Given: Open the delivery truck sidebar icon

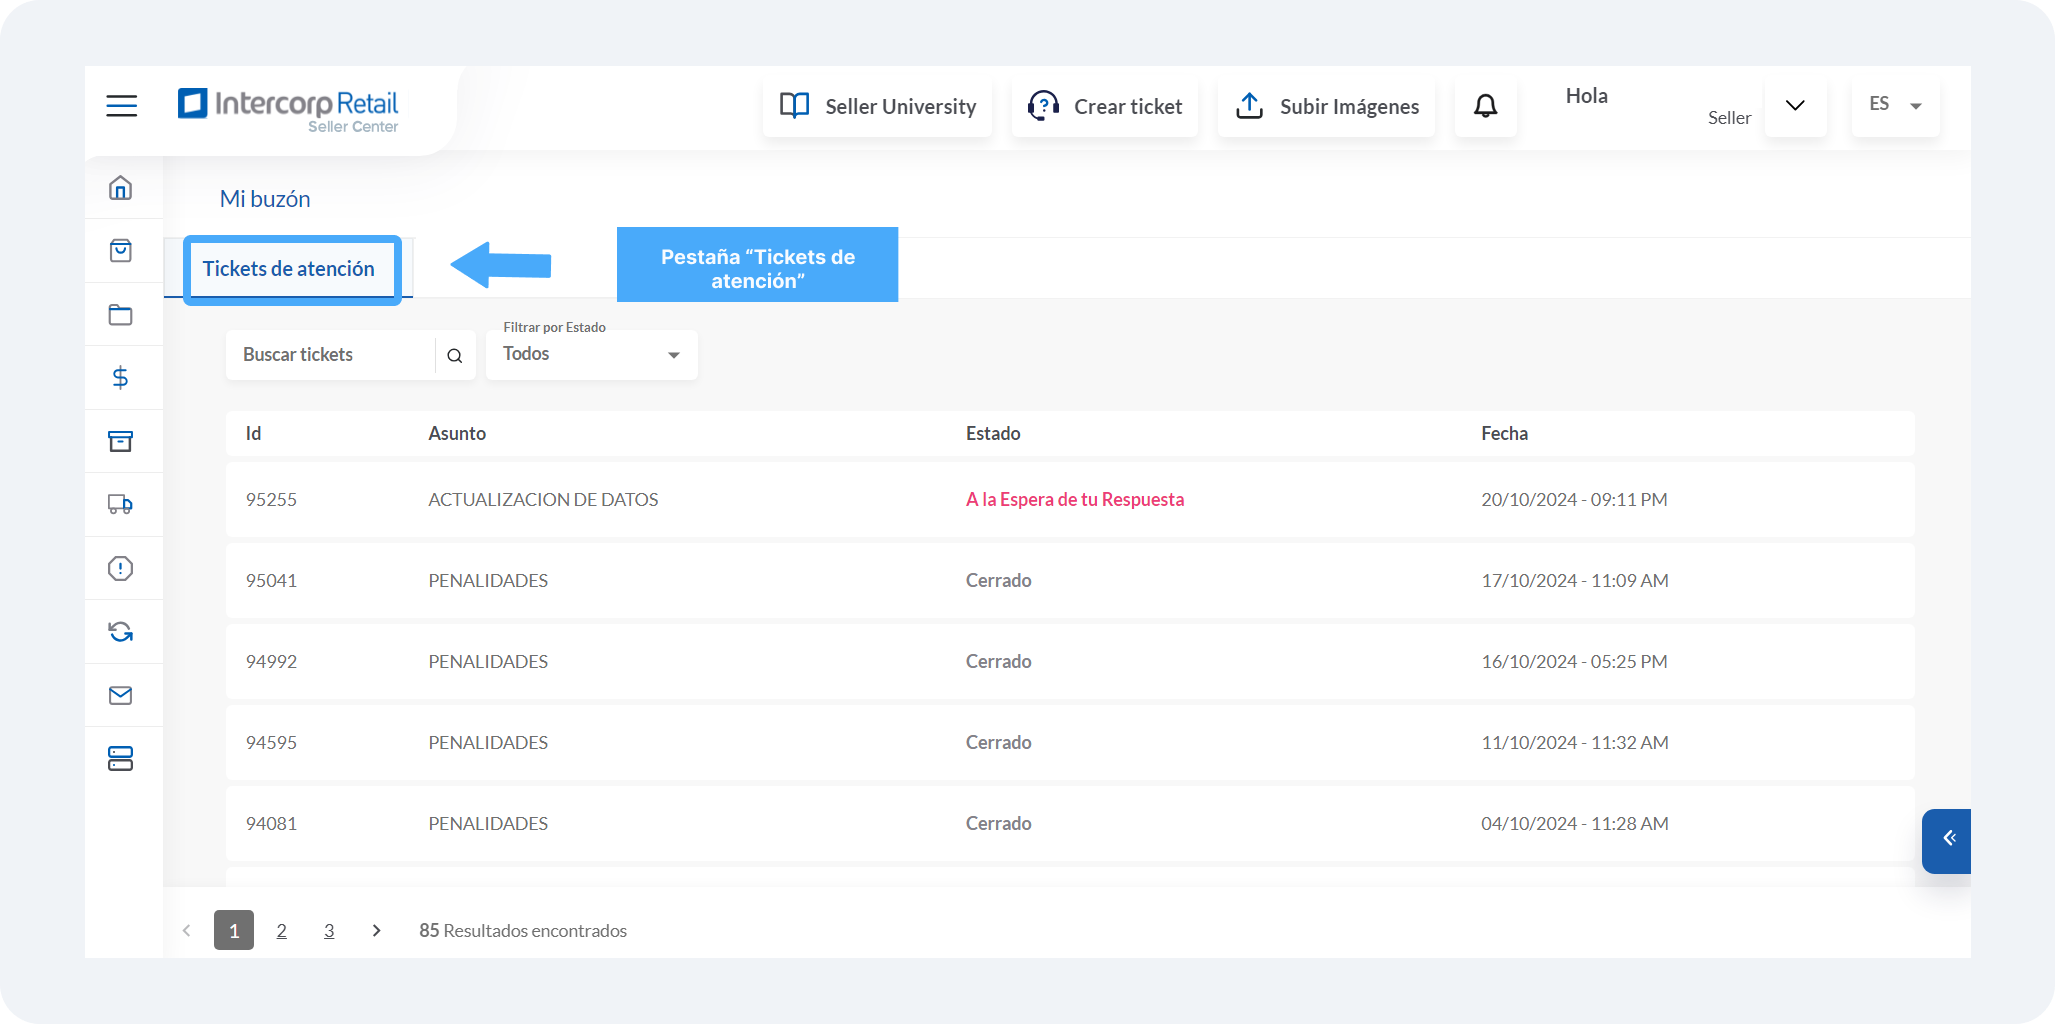Looking at the screenshot, I should click(120, 504).
